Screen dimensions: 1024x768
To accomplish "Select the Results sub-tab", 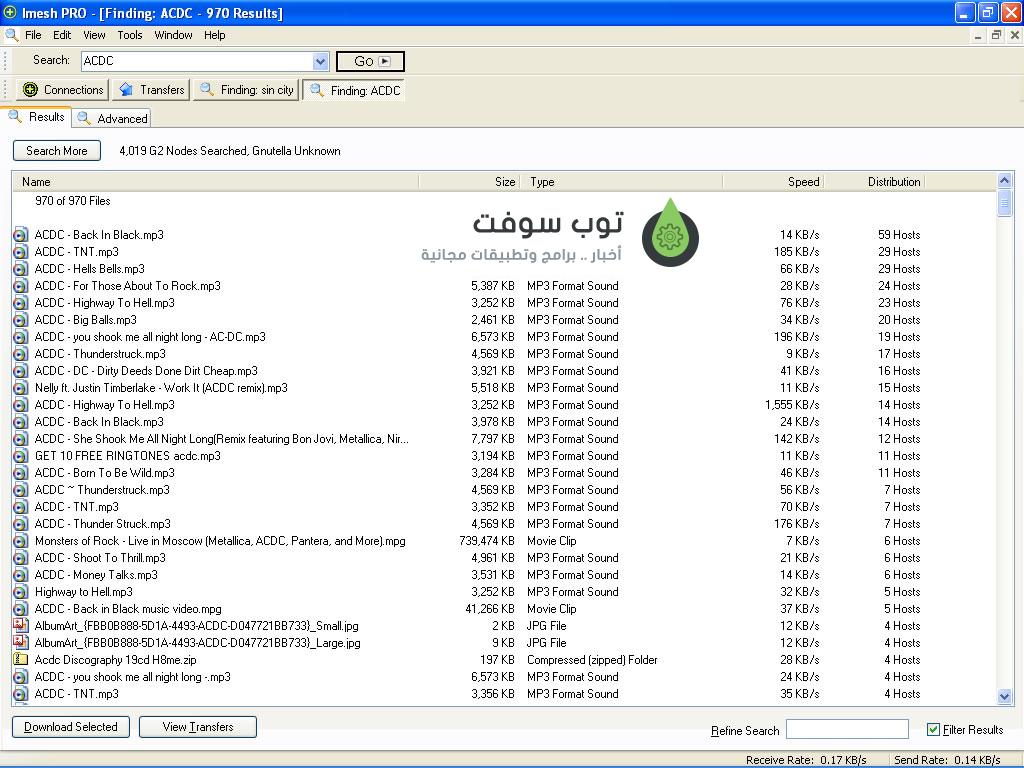I will click(36, 117).
